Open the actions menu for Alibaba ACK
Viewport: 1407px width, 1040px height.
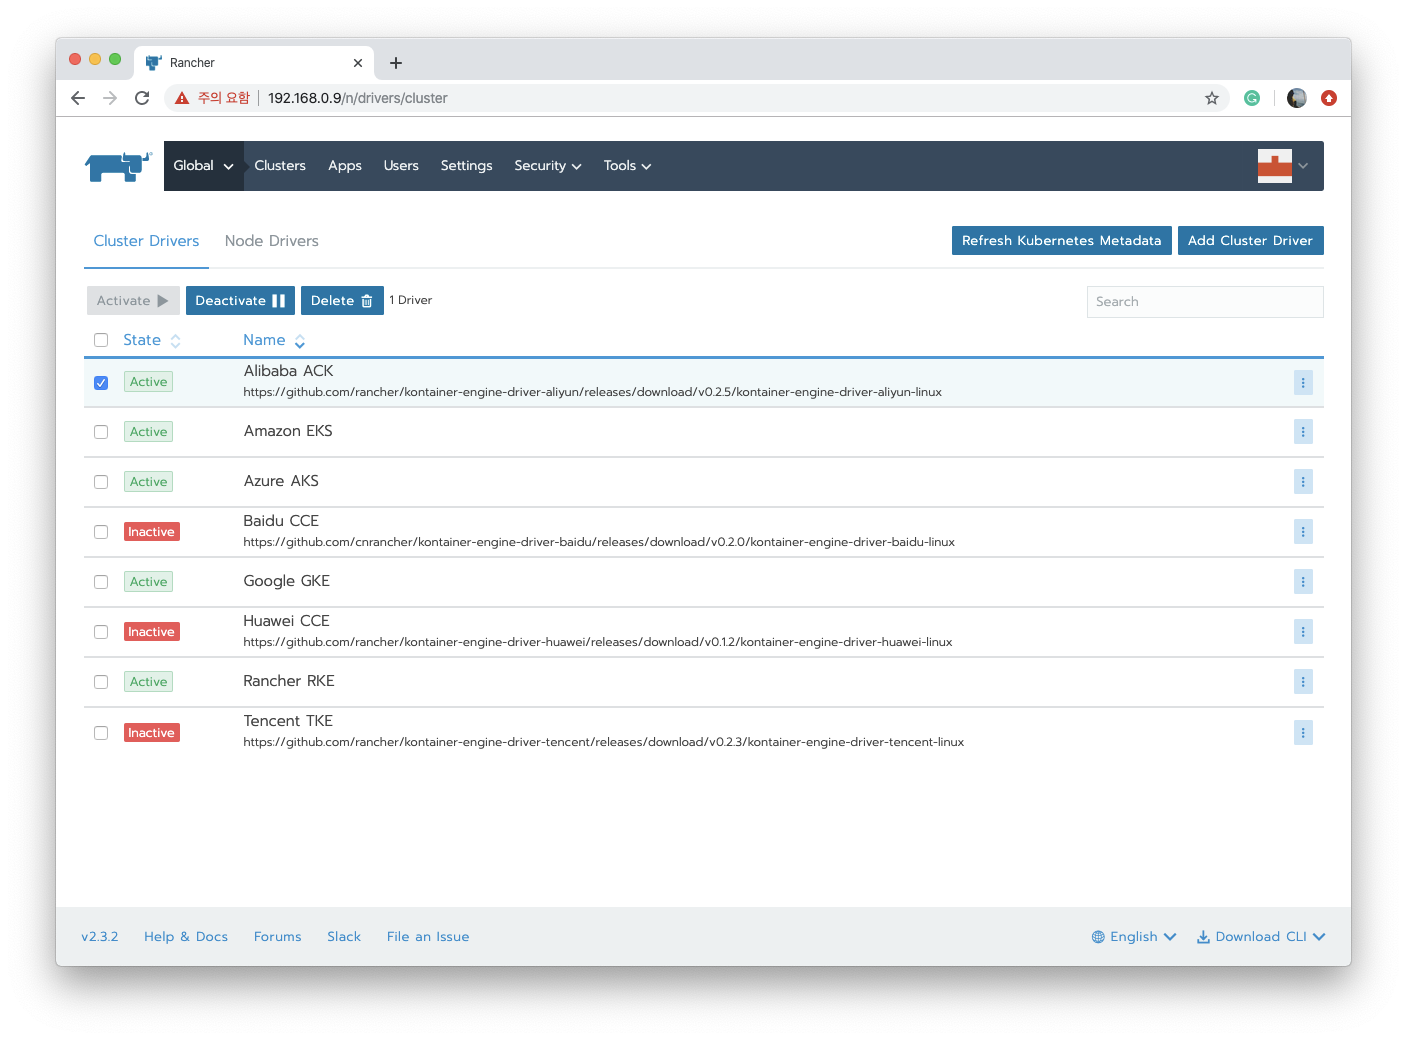(x=1303, y=382)
